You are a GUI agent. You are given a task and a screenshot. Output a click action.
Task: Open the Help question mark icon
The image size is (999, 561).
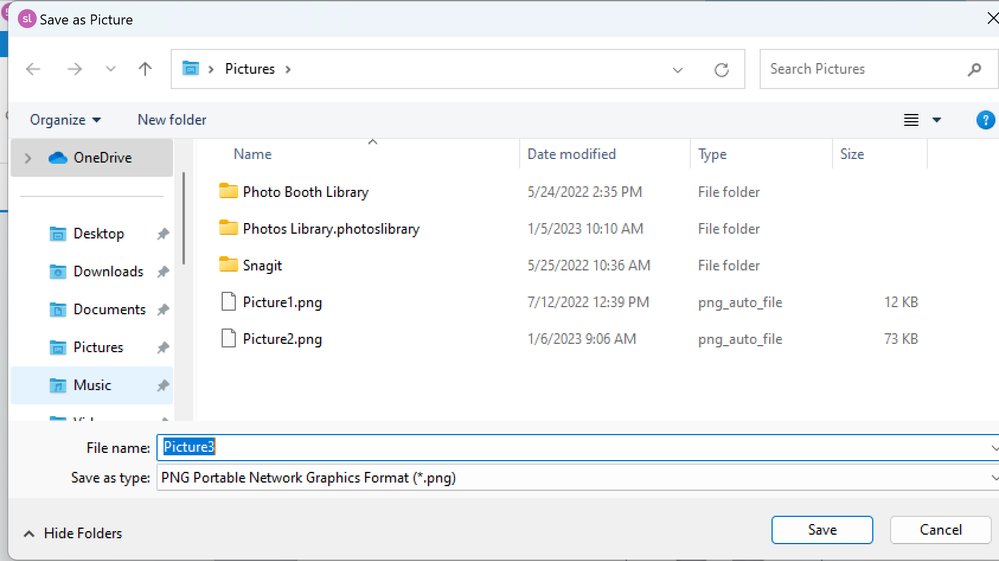985,120
